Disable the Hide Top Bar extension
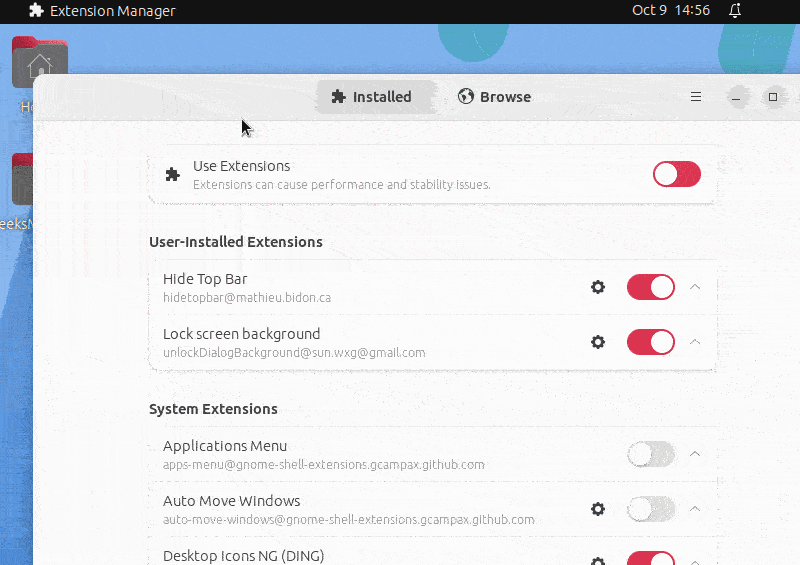The width and height of the screenshot is (800, 565). 651,287
